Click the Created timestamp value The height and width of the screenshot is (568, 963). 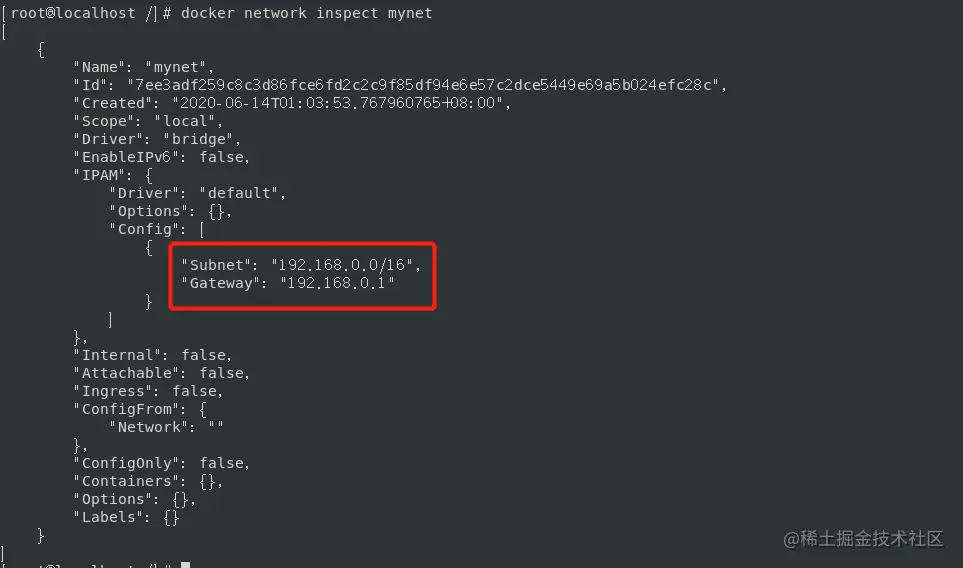coord(341,103)
